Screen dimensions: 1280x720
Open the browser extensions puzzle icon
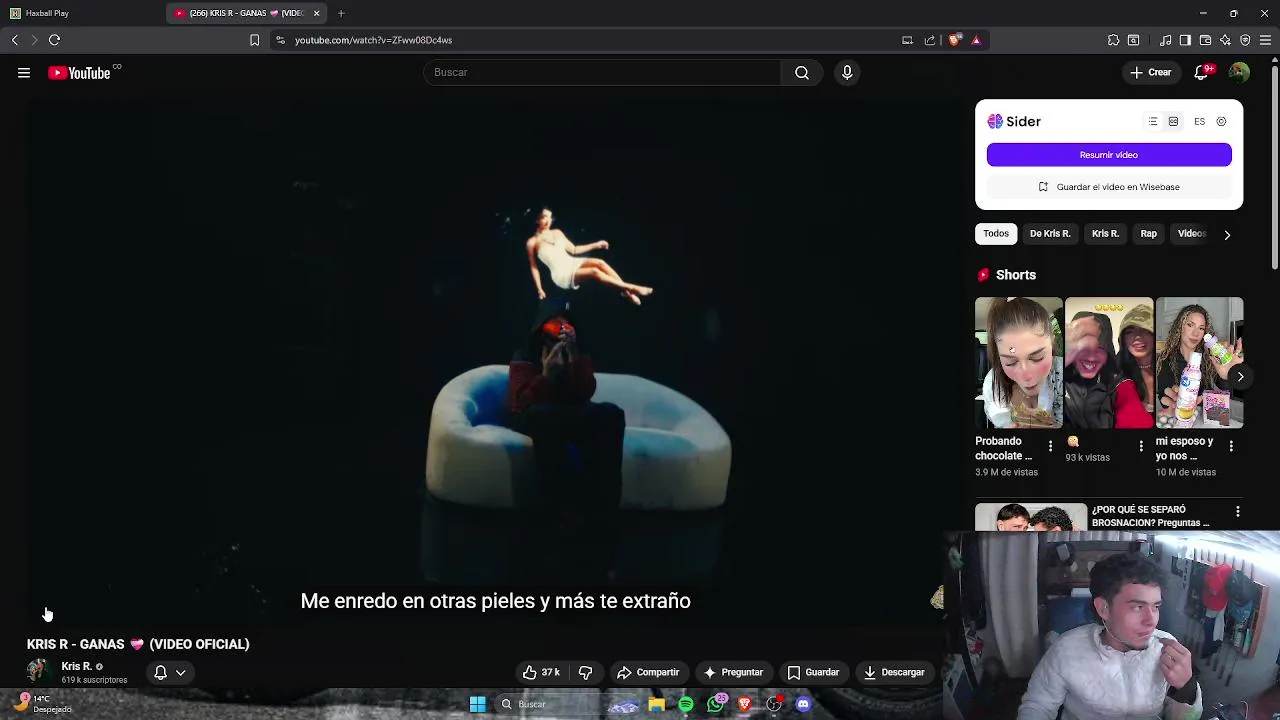click(1113, 40)
